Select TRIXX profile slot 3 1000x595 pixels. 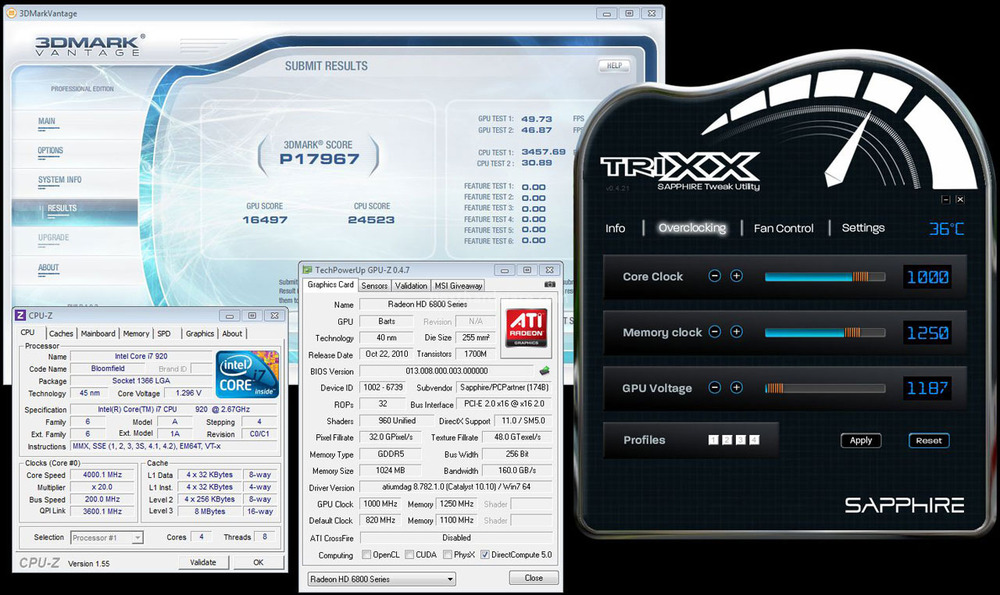click(x=740, y=440)
